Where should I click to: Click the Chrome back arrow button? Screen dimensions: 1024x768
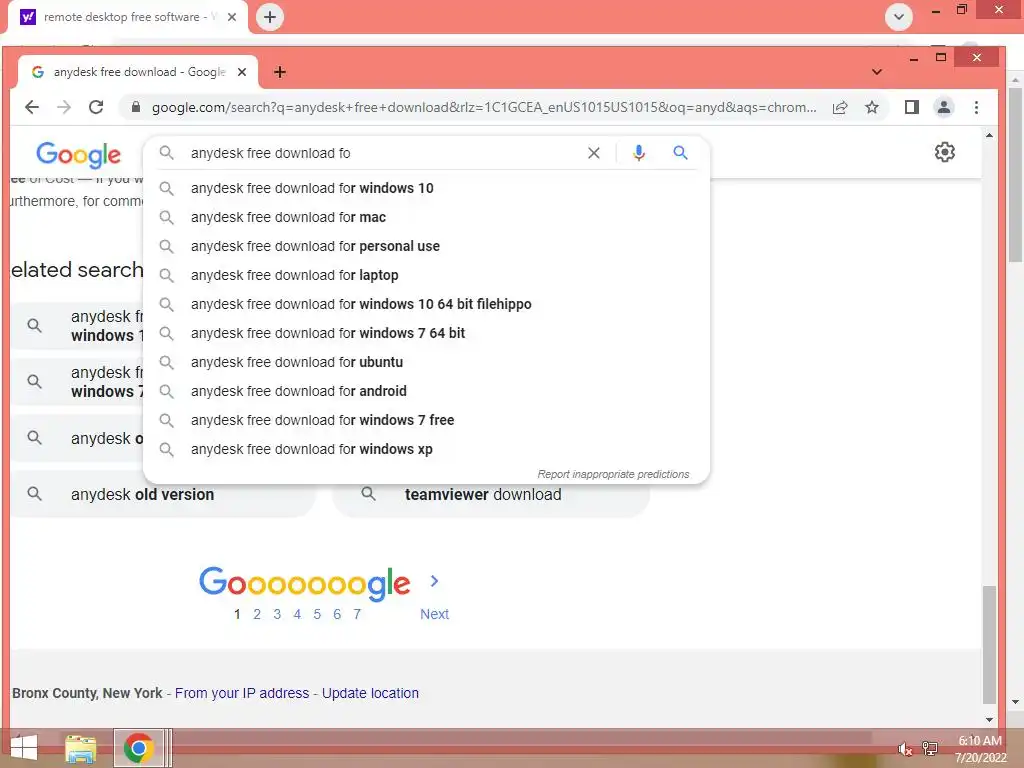(31, 107)
